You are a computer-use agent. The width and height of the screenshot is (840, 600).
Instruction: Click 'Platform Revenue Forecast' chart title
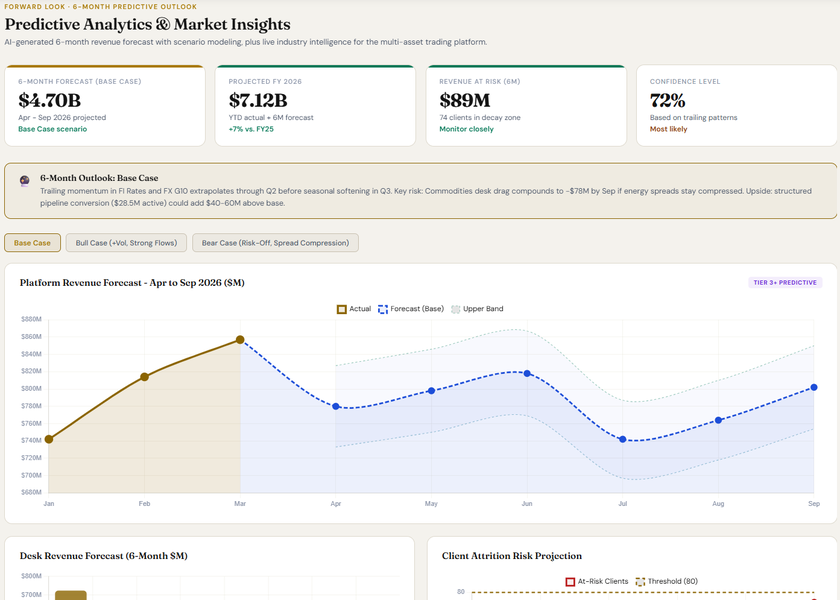click(x=132, y=283)
